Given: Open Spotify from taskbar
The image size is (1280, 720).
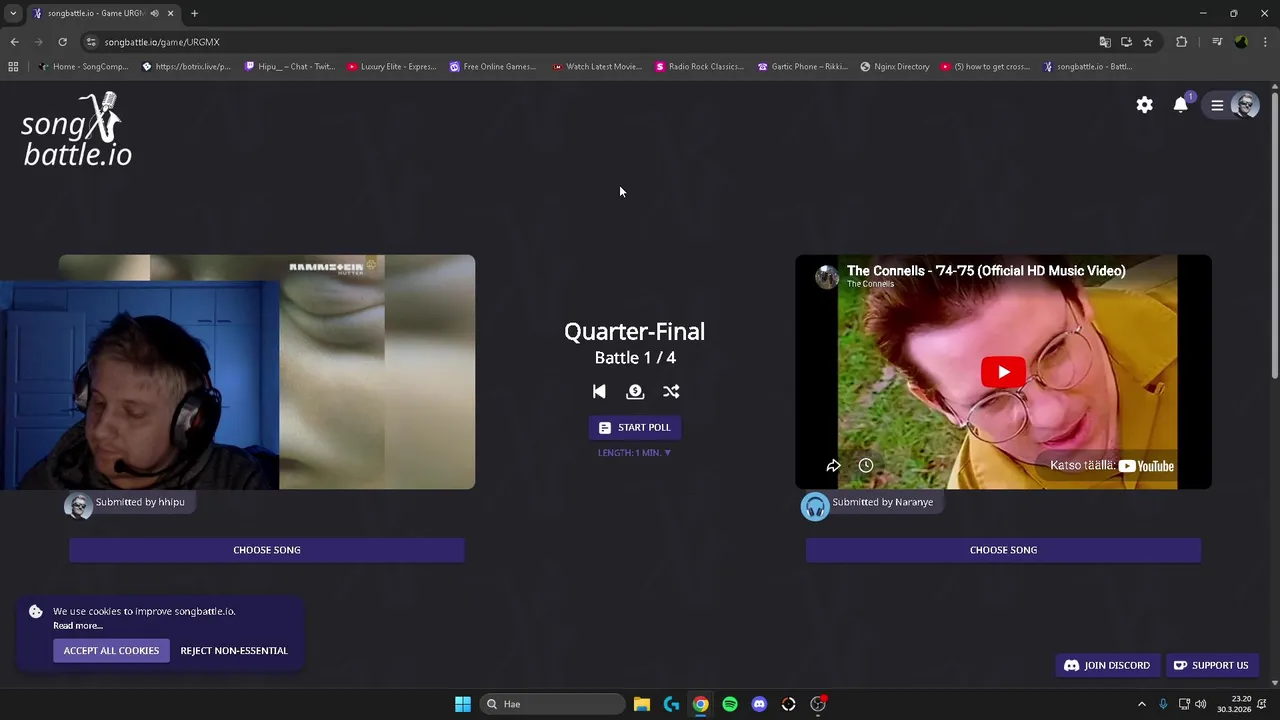Looking at the screenshot, I should [730, 704].
